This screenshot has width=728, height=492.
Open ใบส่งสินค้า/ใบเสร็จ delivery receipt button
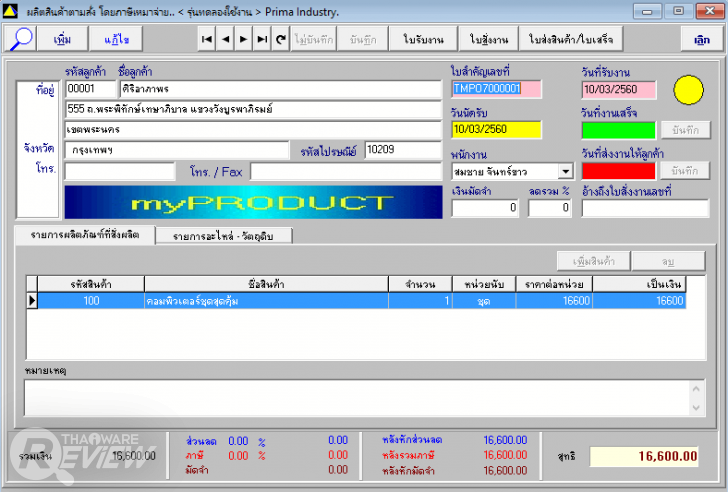[x=570, y=39]
